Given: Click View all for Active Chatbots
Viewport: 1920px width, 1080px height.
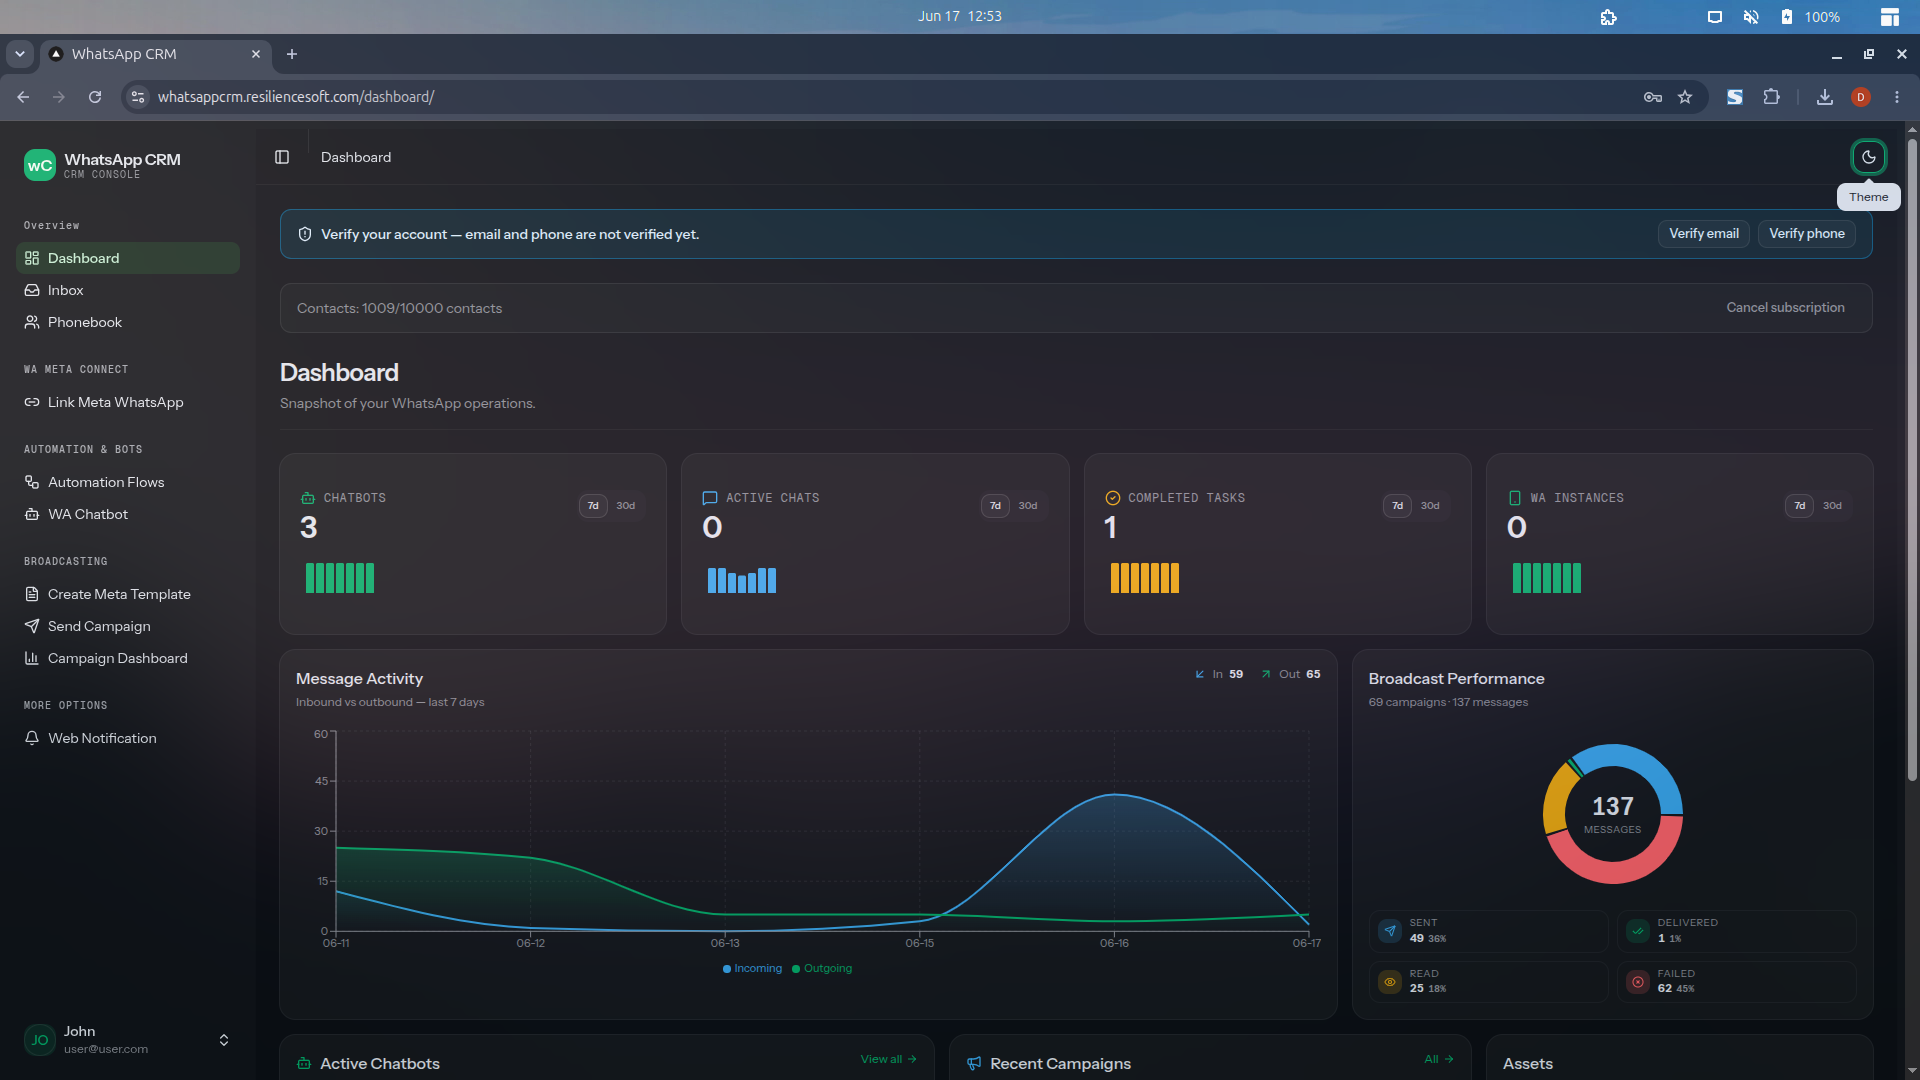Looking at the screenshot, I should [x=888, y=1060].
